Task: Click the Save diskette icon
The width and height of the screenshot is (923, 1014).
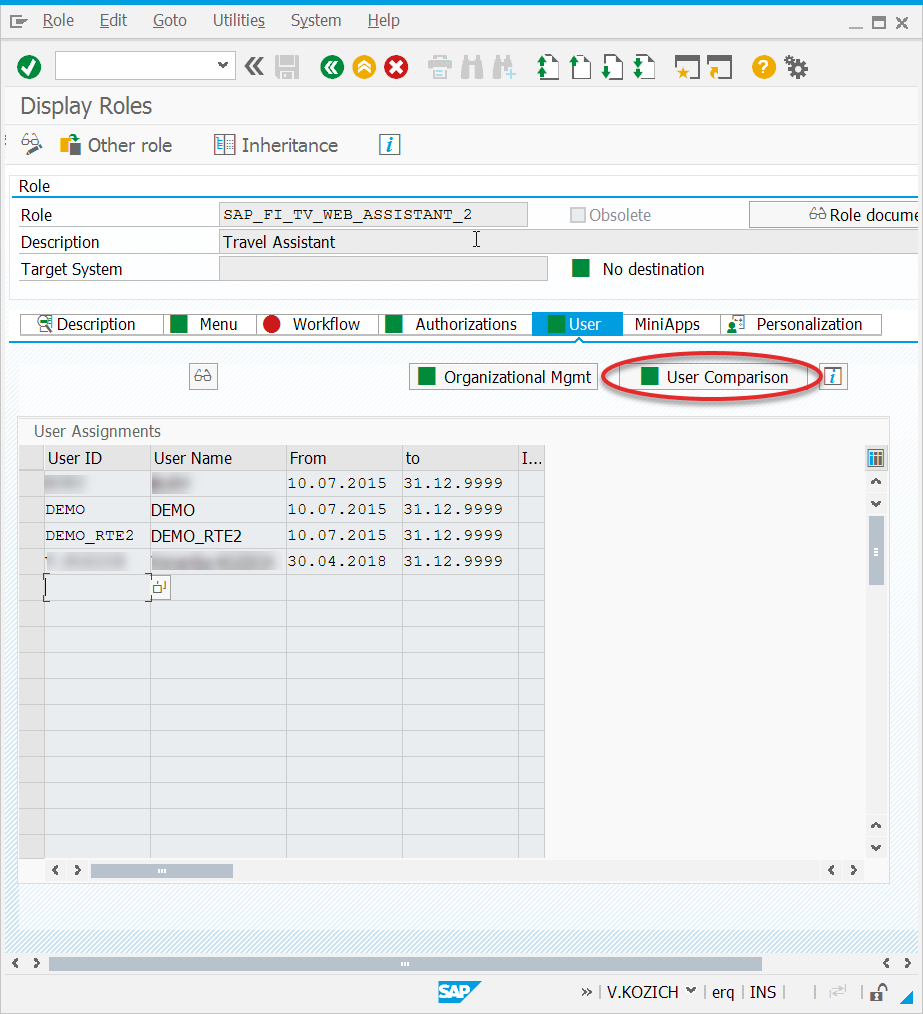Action: pyautogui.click(x=287, y=67)
